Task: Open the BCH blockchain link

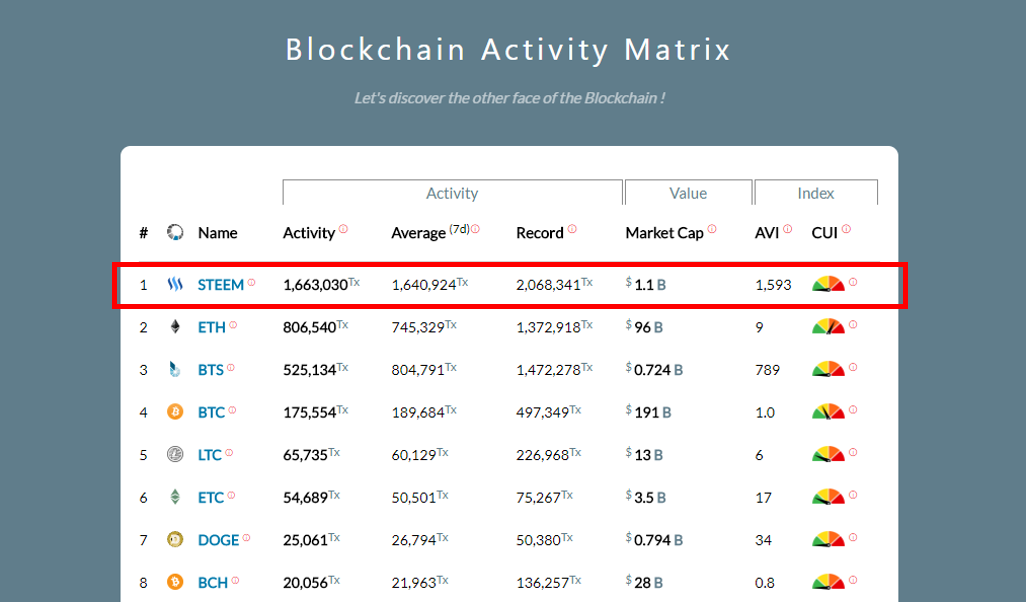Action: tap(213, 583)
